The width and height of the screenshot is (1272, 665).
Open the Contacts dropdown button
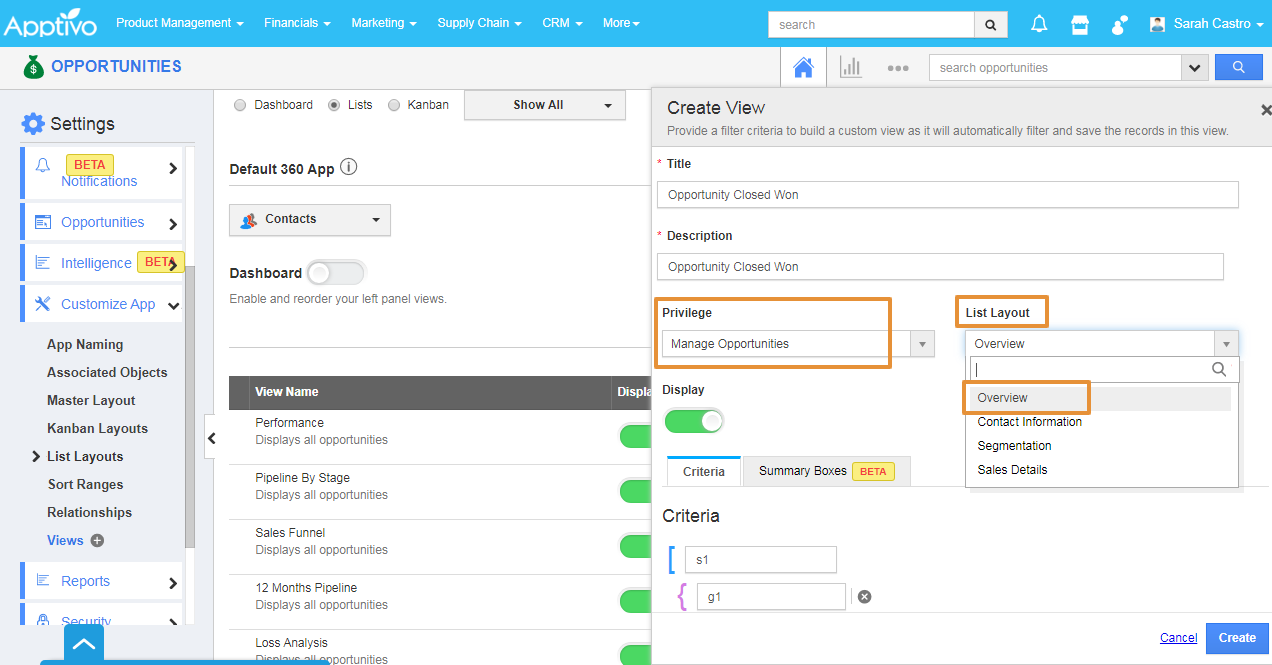tap(310, 220)
